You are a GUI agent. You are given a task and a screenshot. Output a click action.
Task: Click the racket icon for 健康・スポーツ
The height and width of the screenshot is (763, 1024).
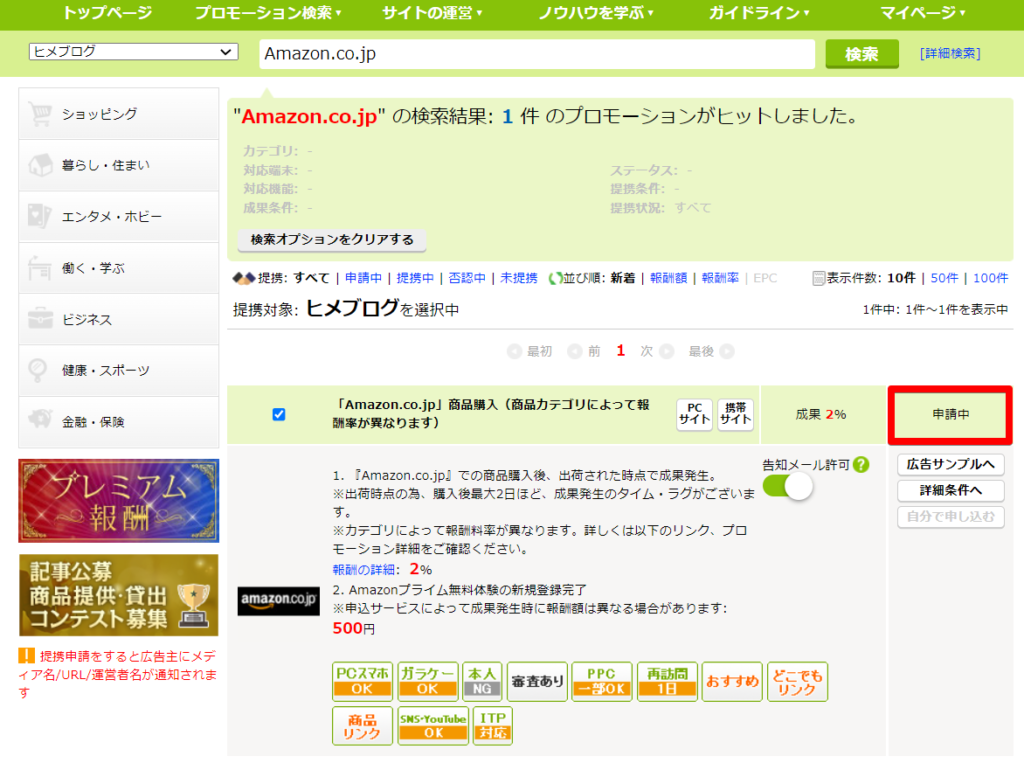38,370
